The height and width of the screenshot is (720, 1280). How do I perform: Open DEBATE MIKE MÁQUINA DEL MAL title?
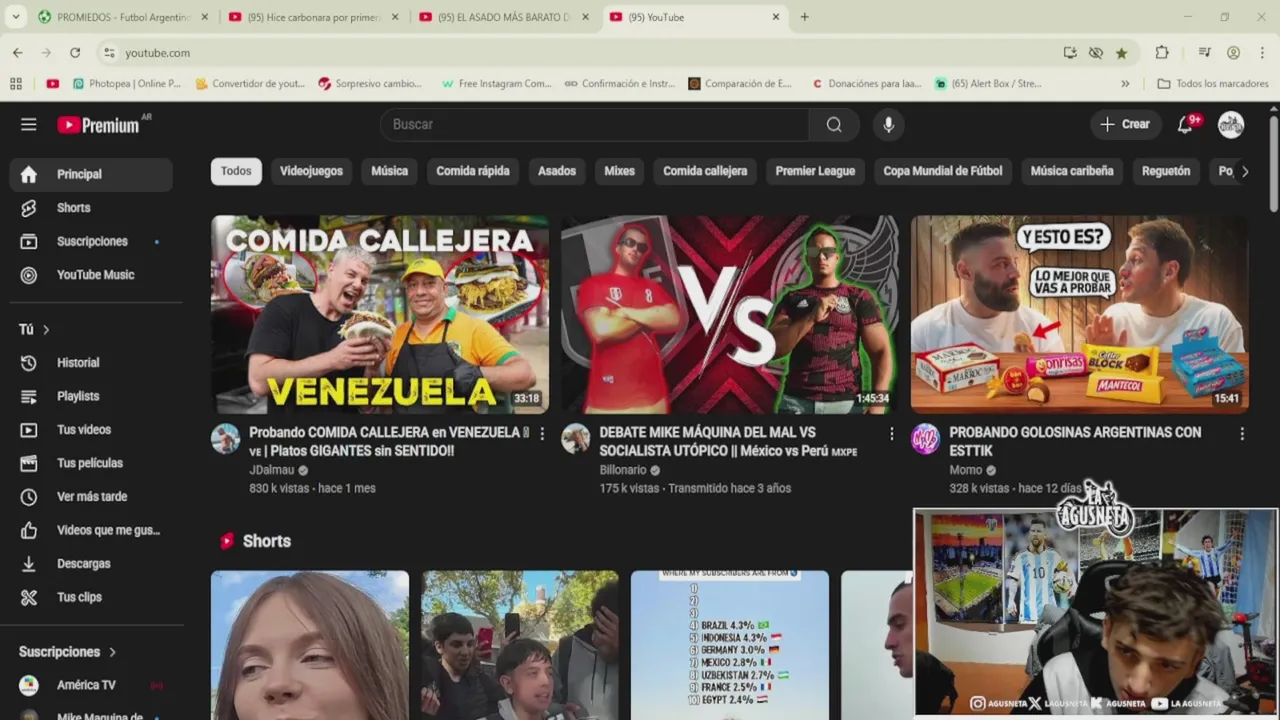728,442
